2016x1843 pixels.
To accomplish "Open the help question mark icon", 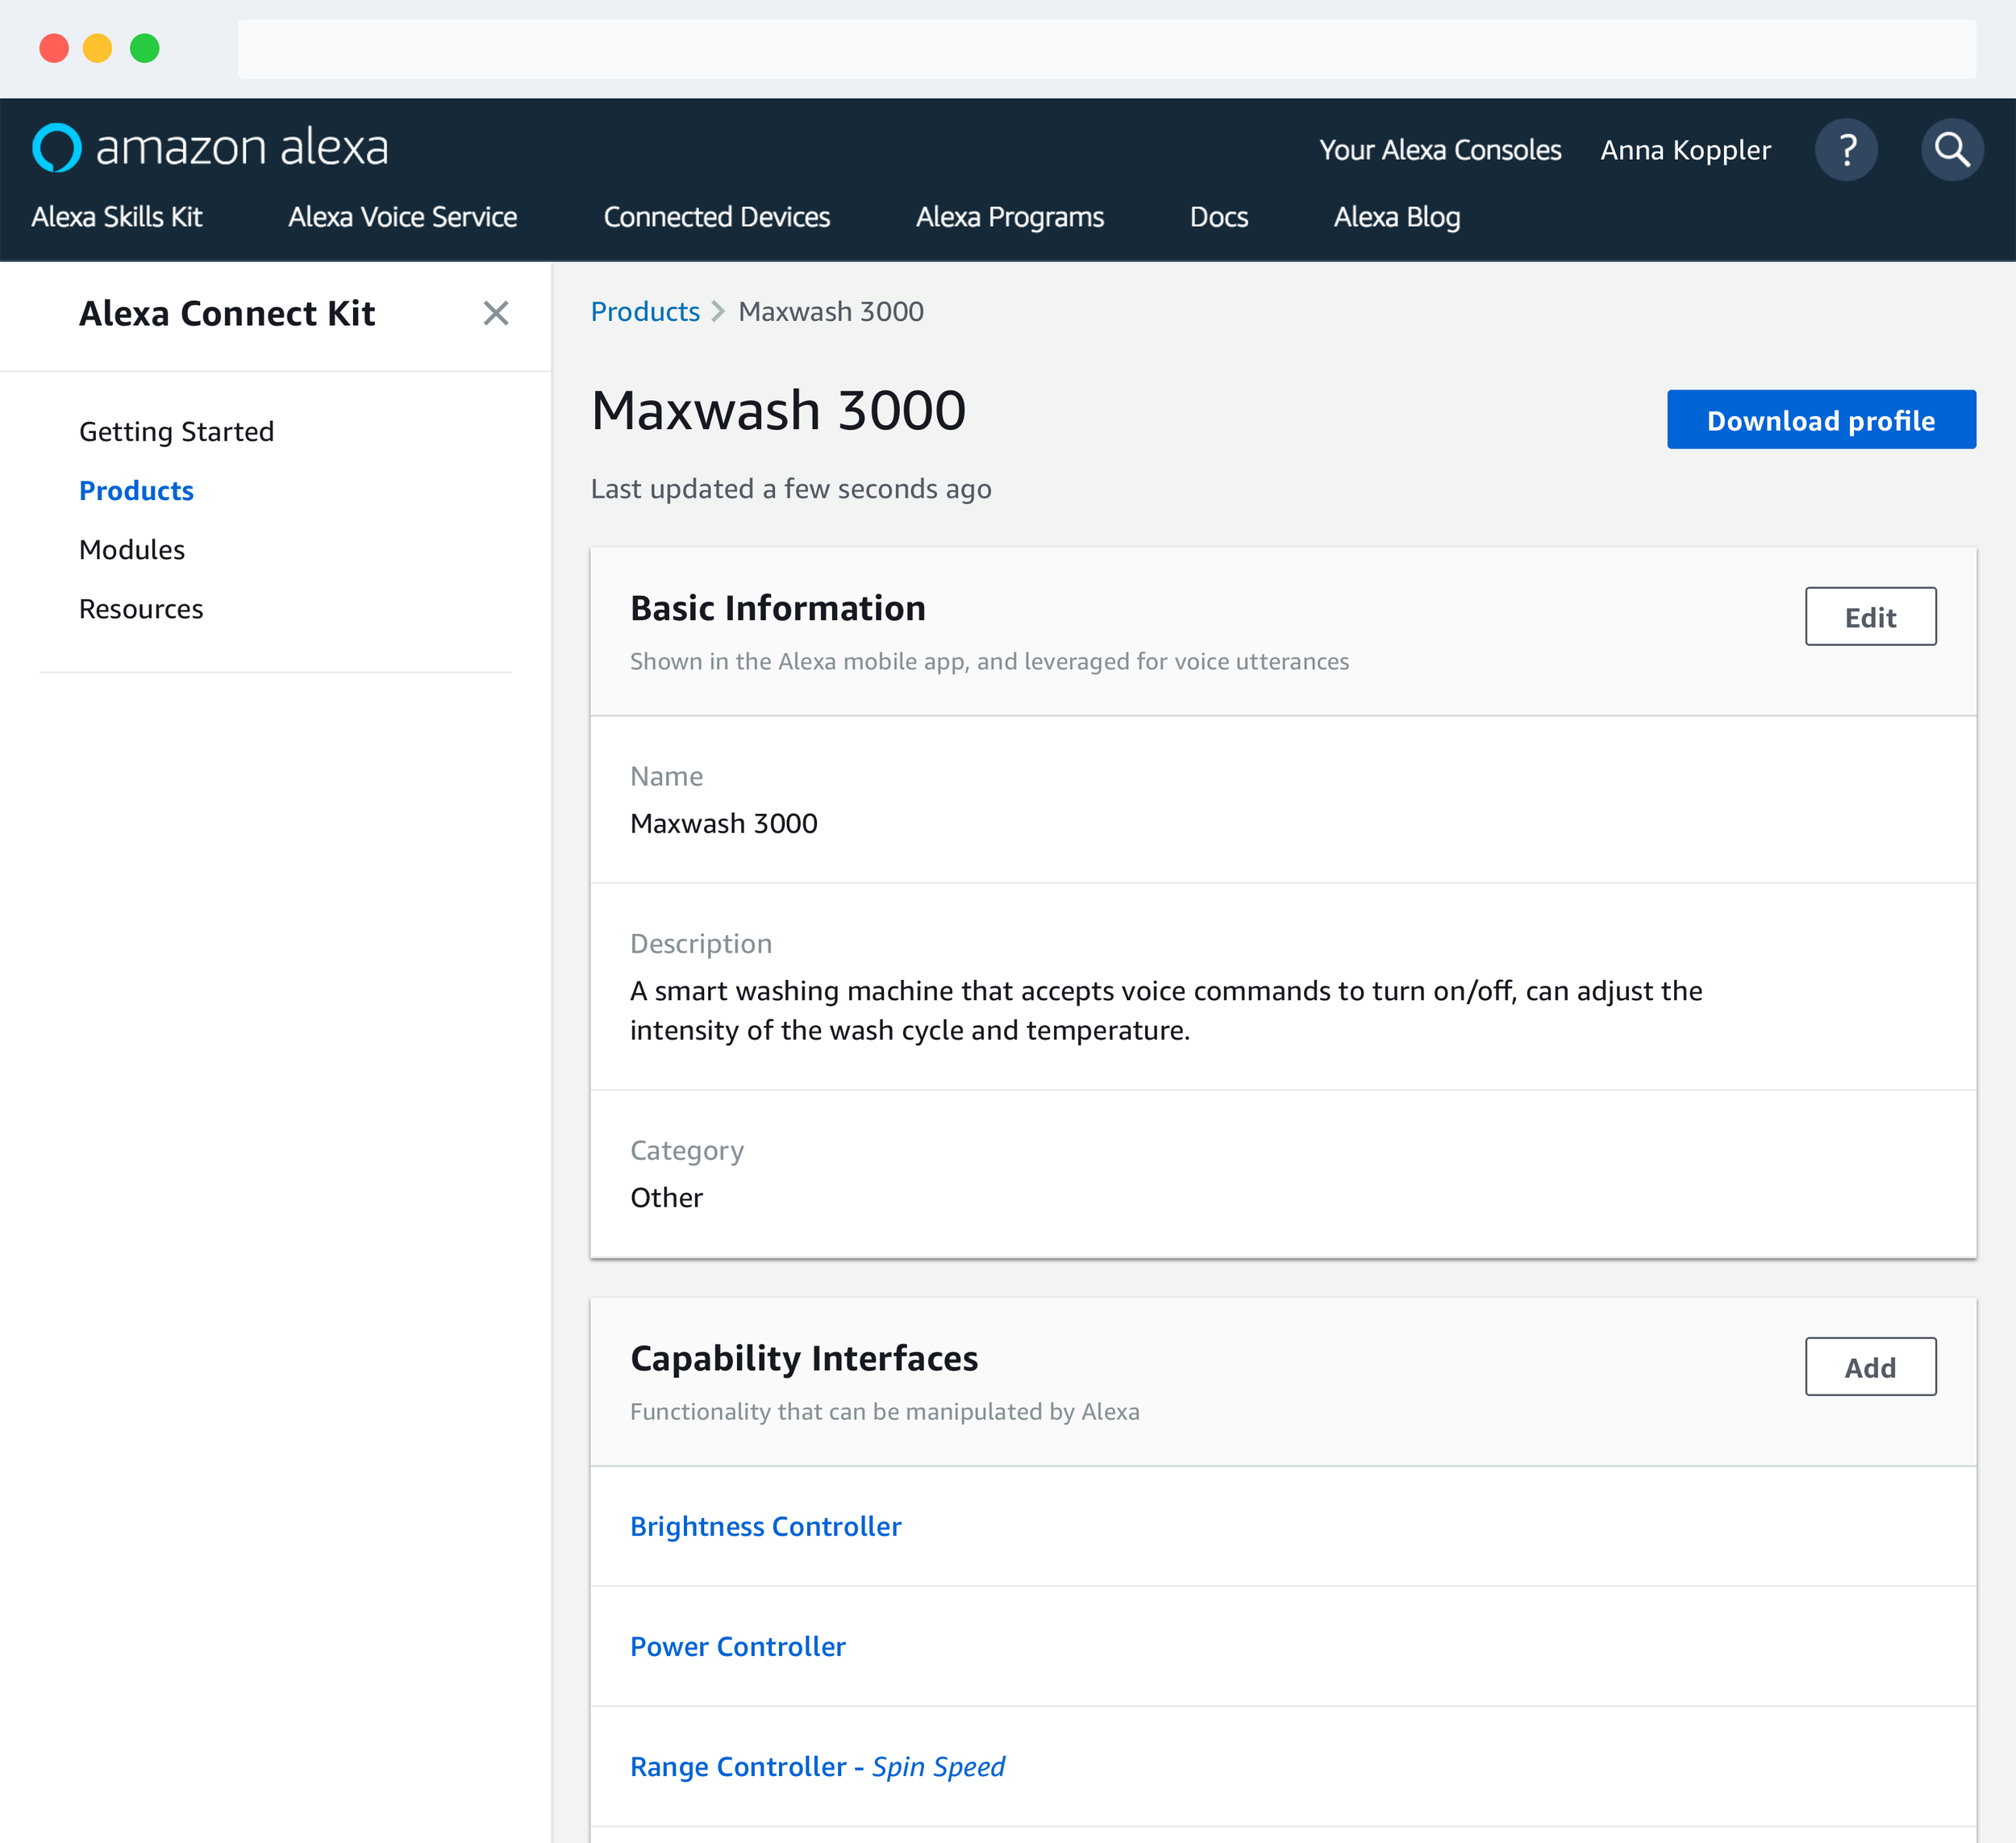I will 1846,150.
